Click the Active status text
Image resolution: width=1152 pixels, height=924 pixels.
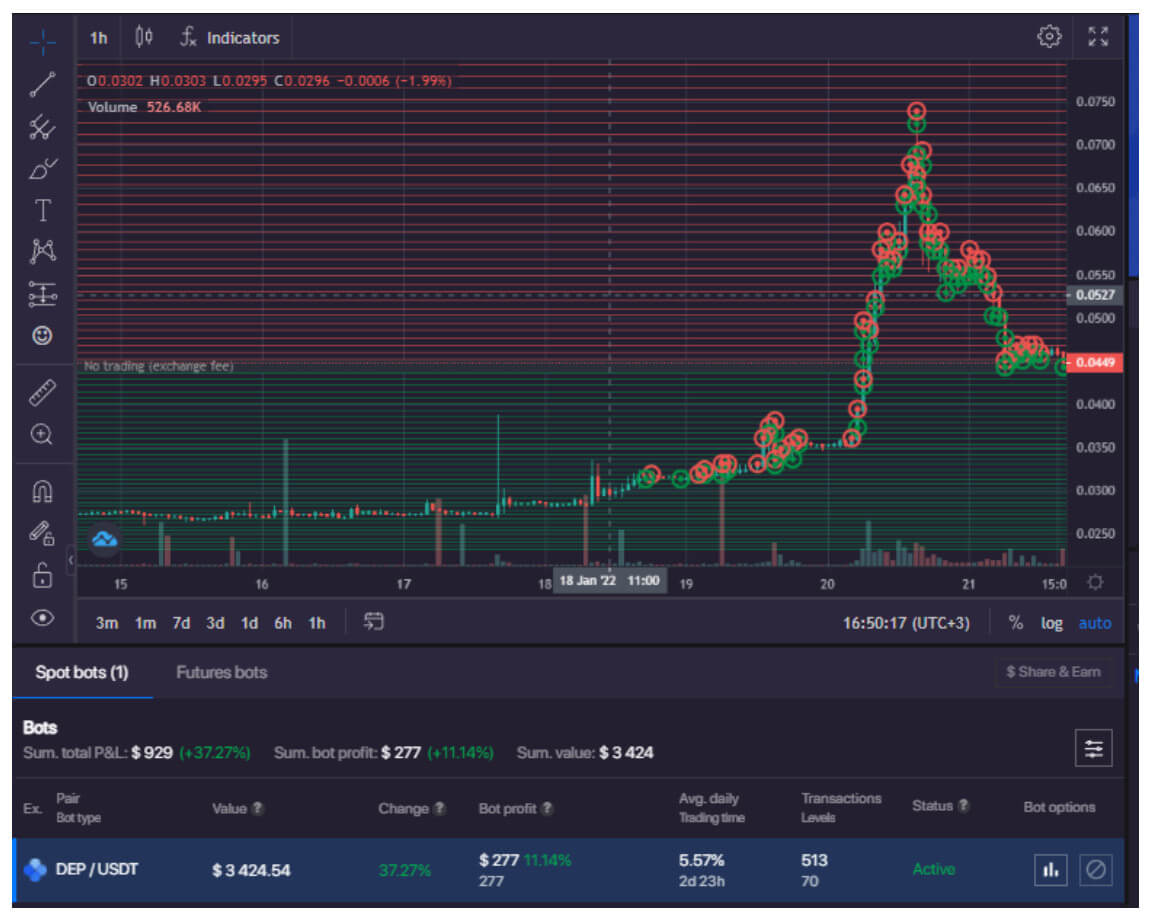933,869
